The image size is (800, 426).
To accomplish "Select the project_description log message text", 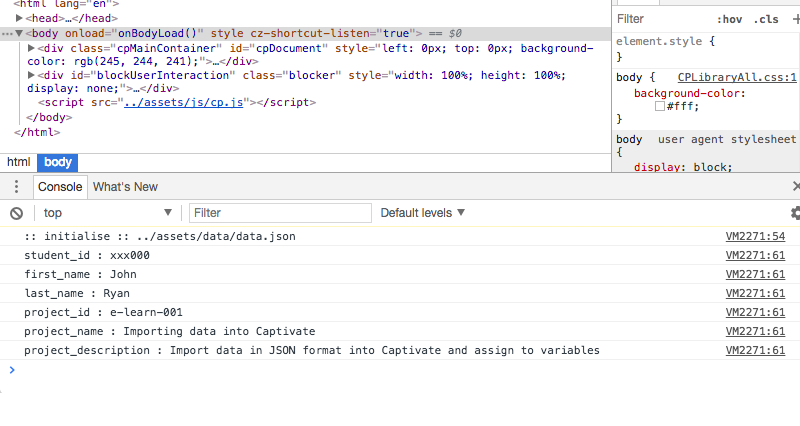I will (312, 350).
